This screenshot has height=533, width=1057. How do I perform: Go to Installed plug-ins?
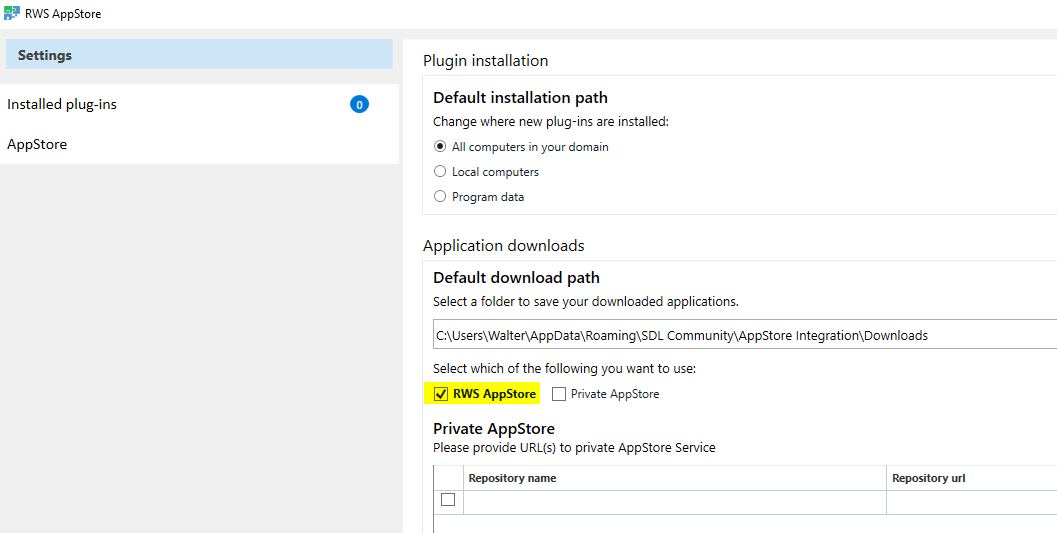coord(62,104)
